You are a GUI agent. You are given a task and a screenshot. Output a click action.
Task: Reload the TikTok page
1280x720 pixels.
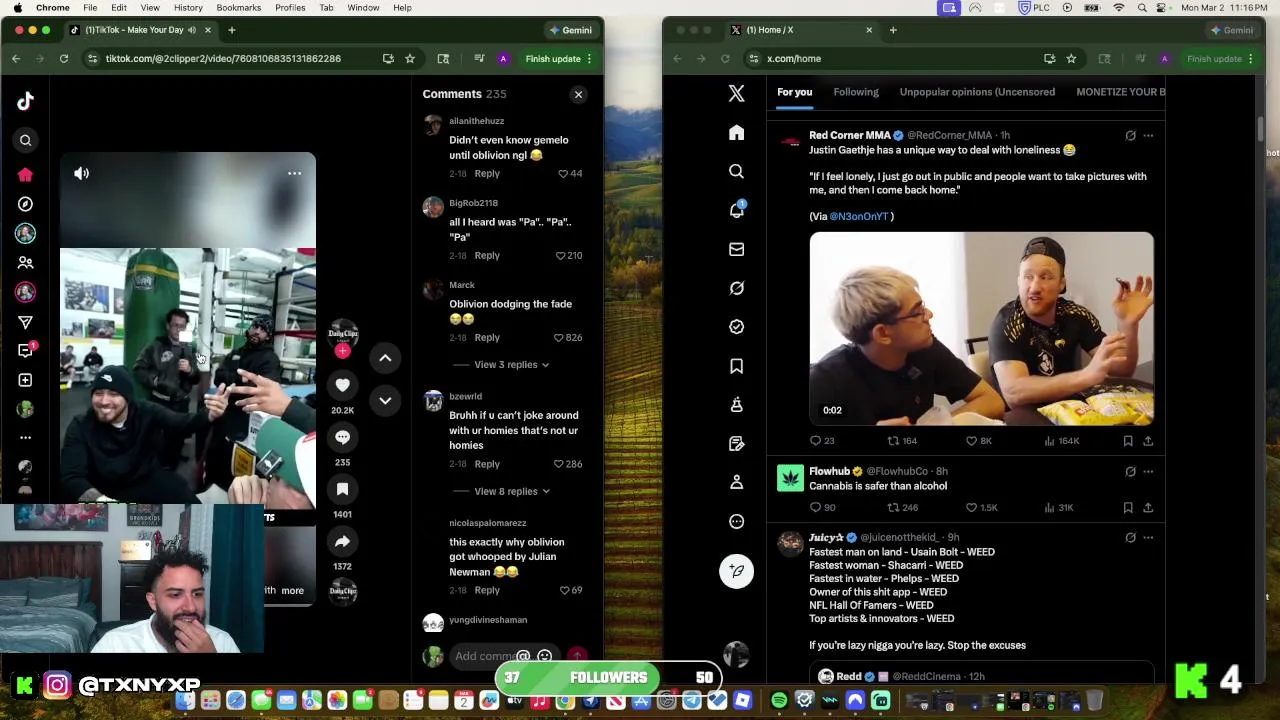pos(64,59)
